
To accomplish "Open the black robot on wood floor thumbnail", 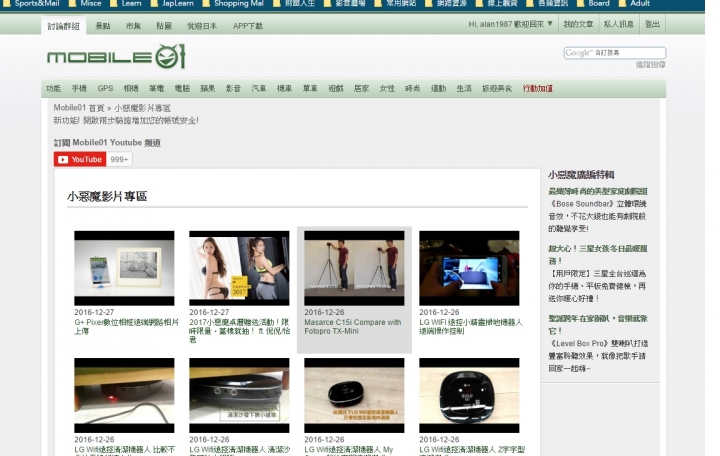I will pos(354,395).
